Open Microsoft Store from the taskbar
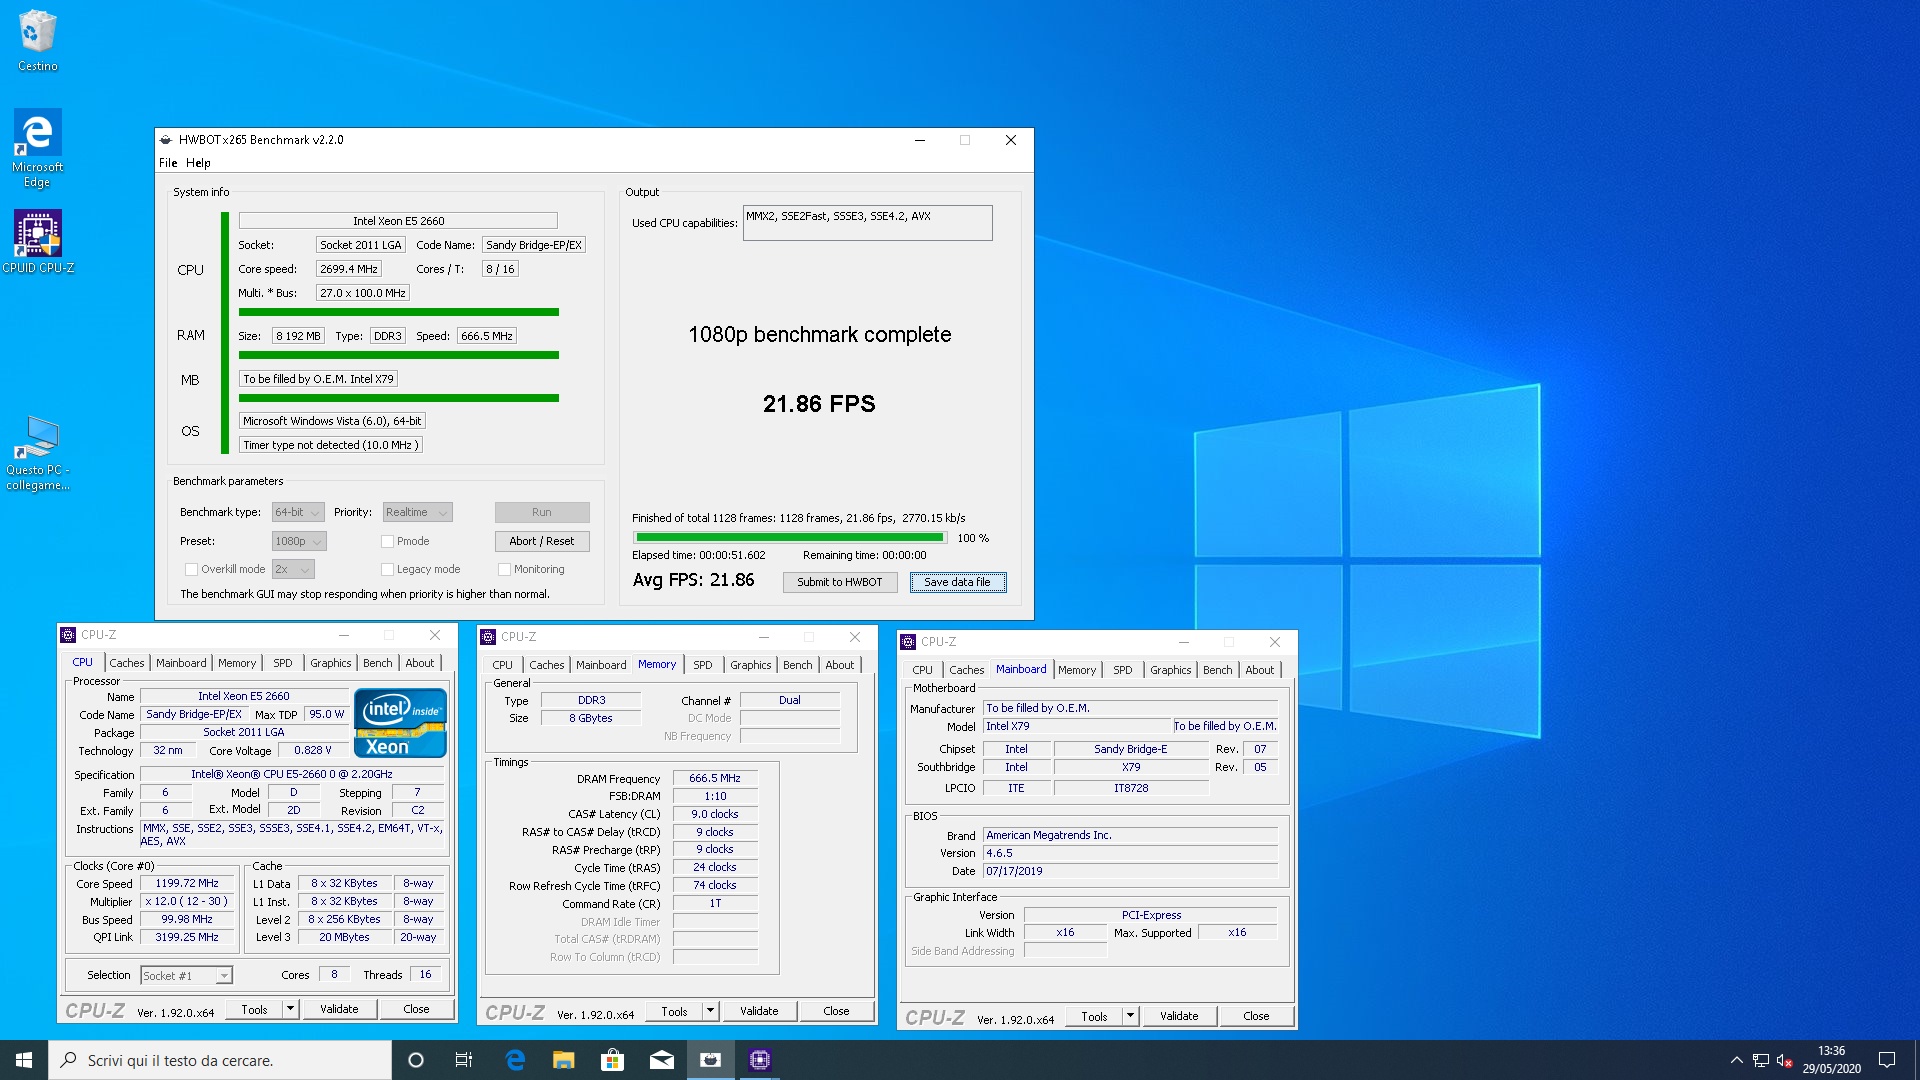Viewport: 1920px width, 1080px height. (612, 1060)
